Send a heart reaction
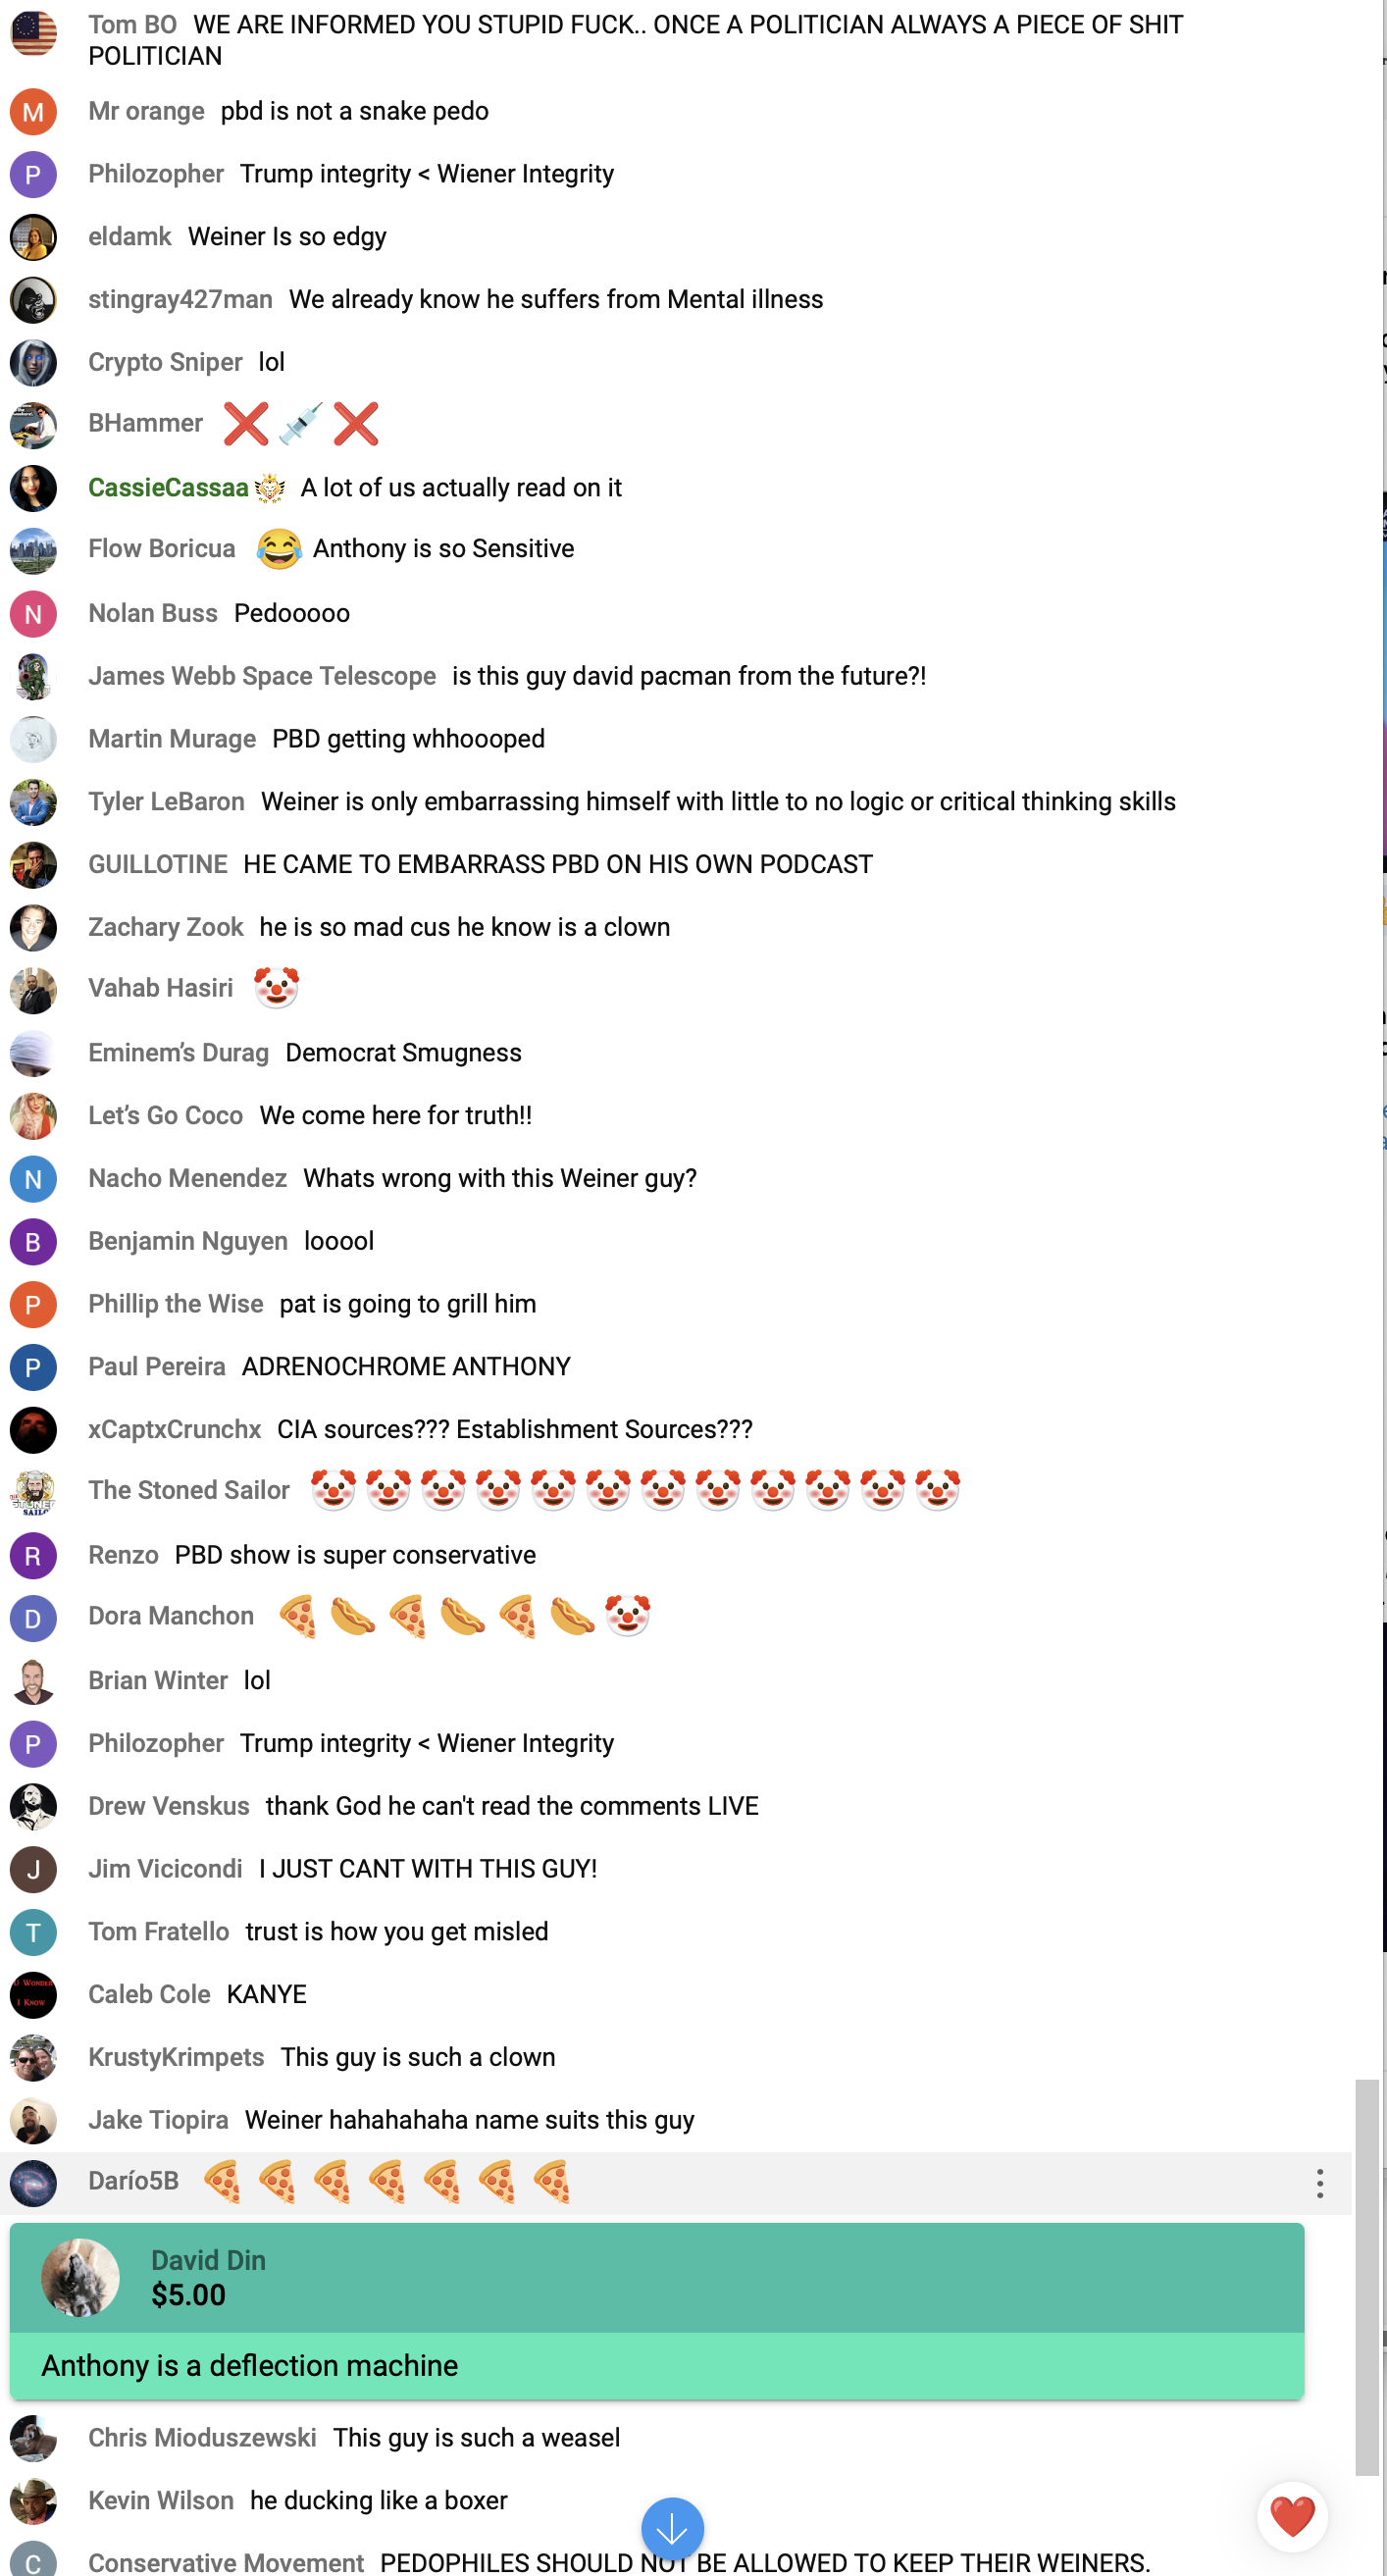The image size is (1387, 2576). (1292, 2516)
